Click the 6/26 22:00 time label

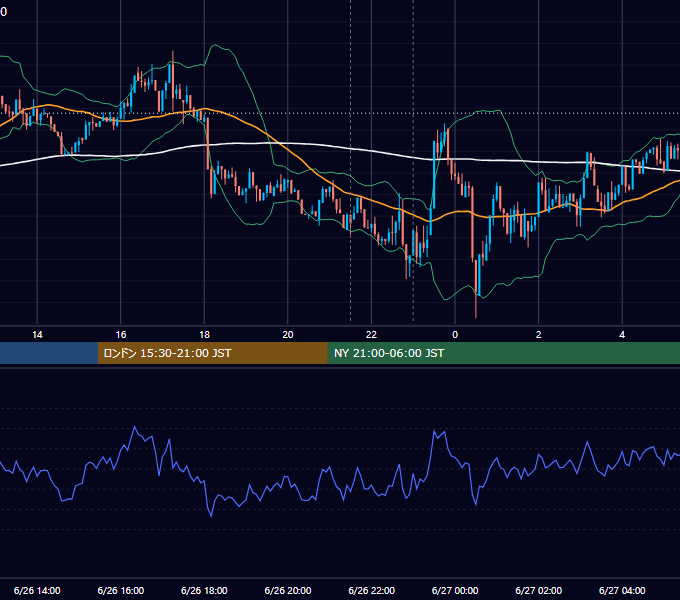[372, 590]
